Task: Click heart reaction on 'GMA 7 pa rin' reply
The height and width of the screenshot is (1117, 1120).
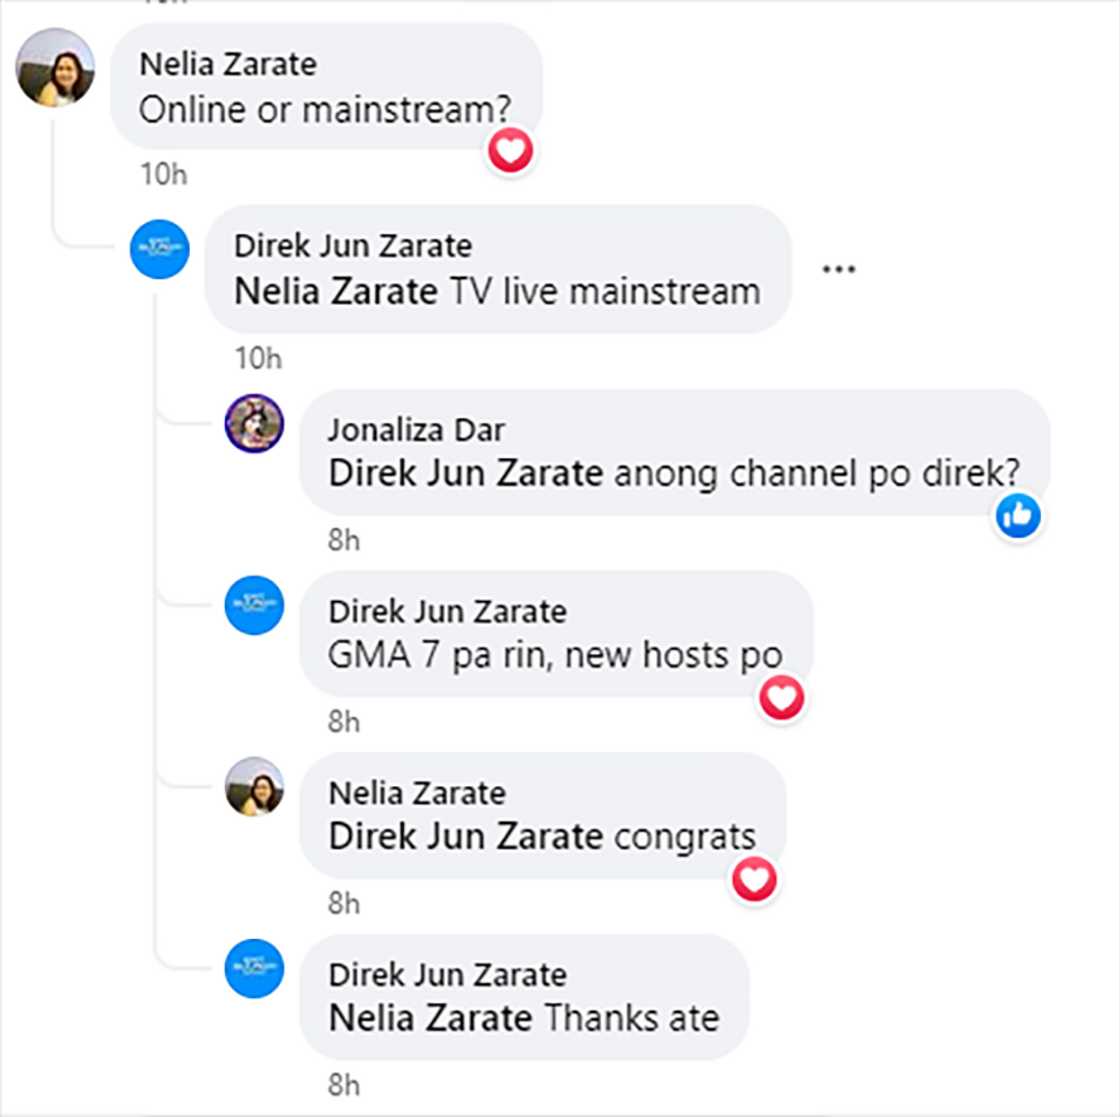Action: pos(782,697)
